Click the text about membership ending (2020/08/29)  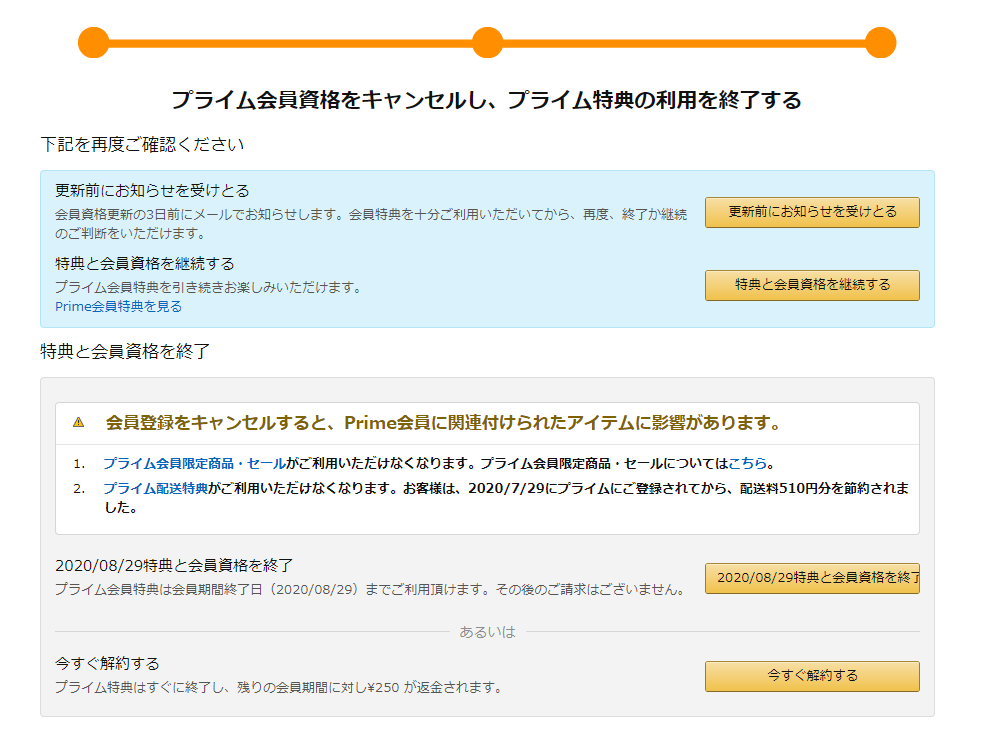click(x=371, y=589)
